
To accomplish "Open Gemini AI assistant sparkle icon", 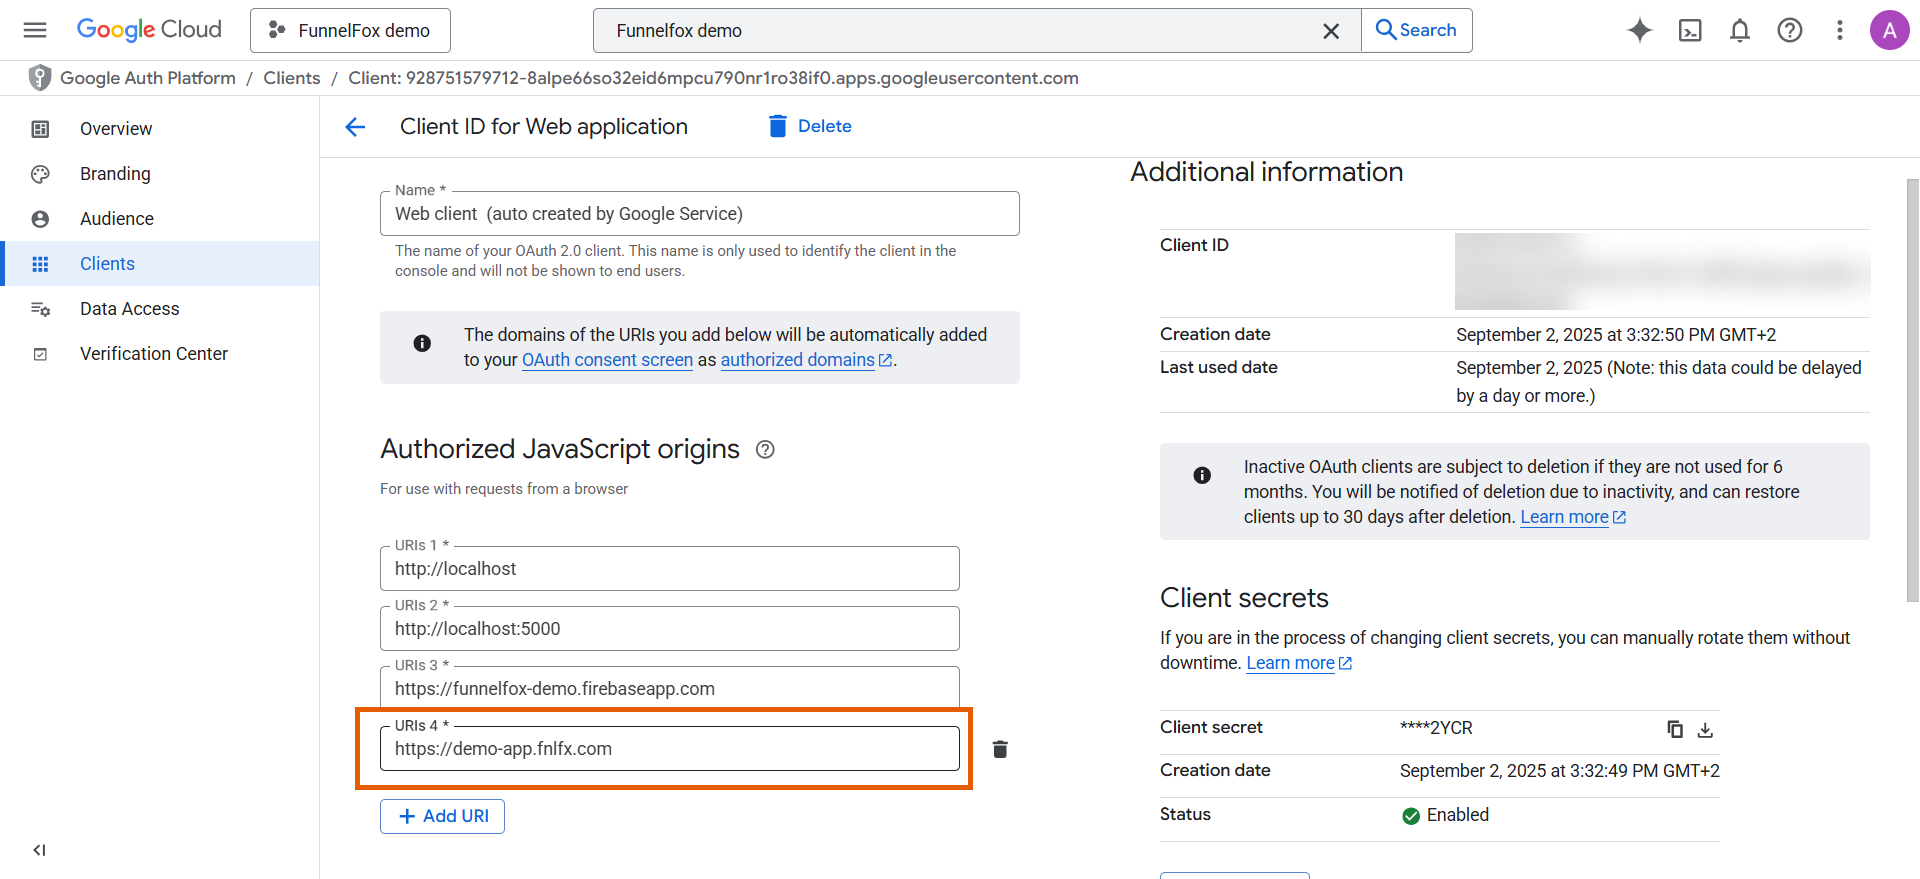I will click(1640, 30).
